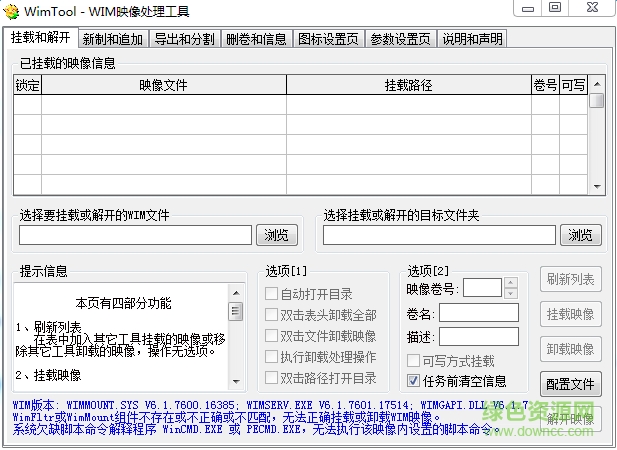Click the 锁定 column header

28,85
